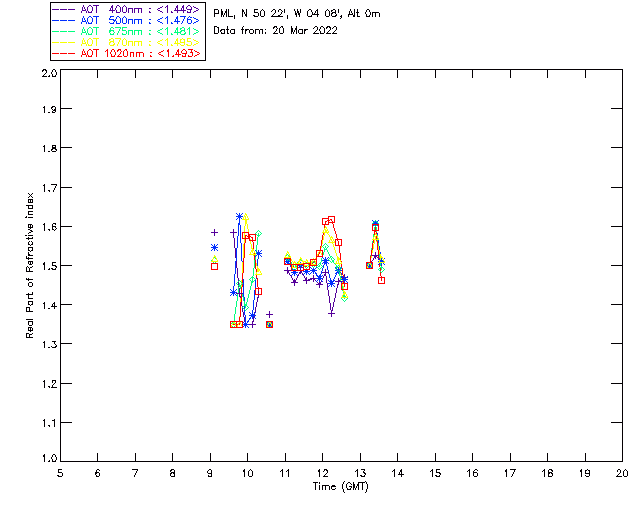Click the AOT 675nm legend entry
Image resolution: width=640 pixels, height=512 pixels.
(x=126, y=31)
